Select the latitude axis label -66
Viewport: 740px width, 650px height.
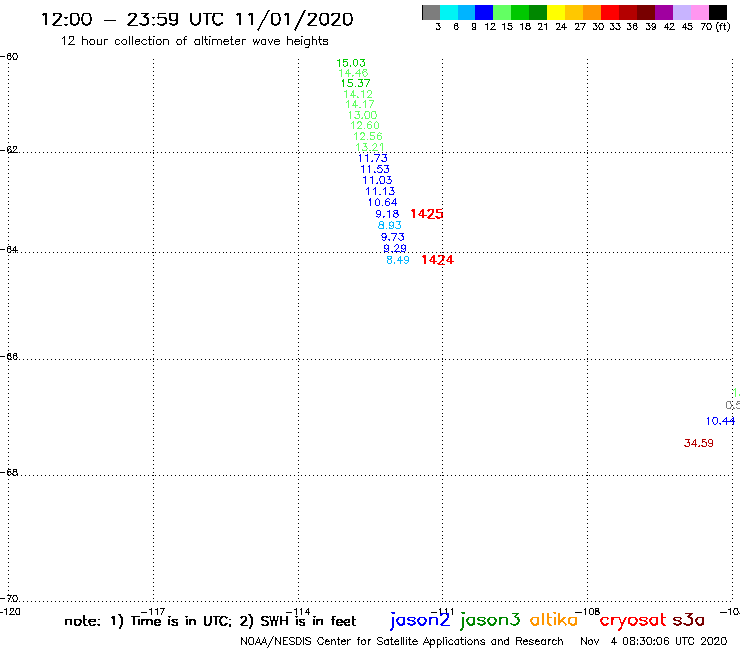coord(9,356)
